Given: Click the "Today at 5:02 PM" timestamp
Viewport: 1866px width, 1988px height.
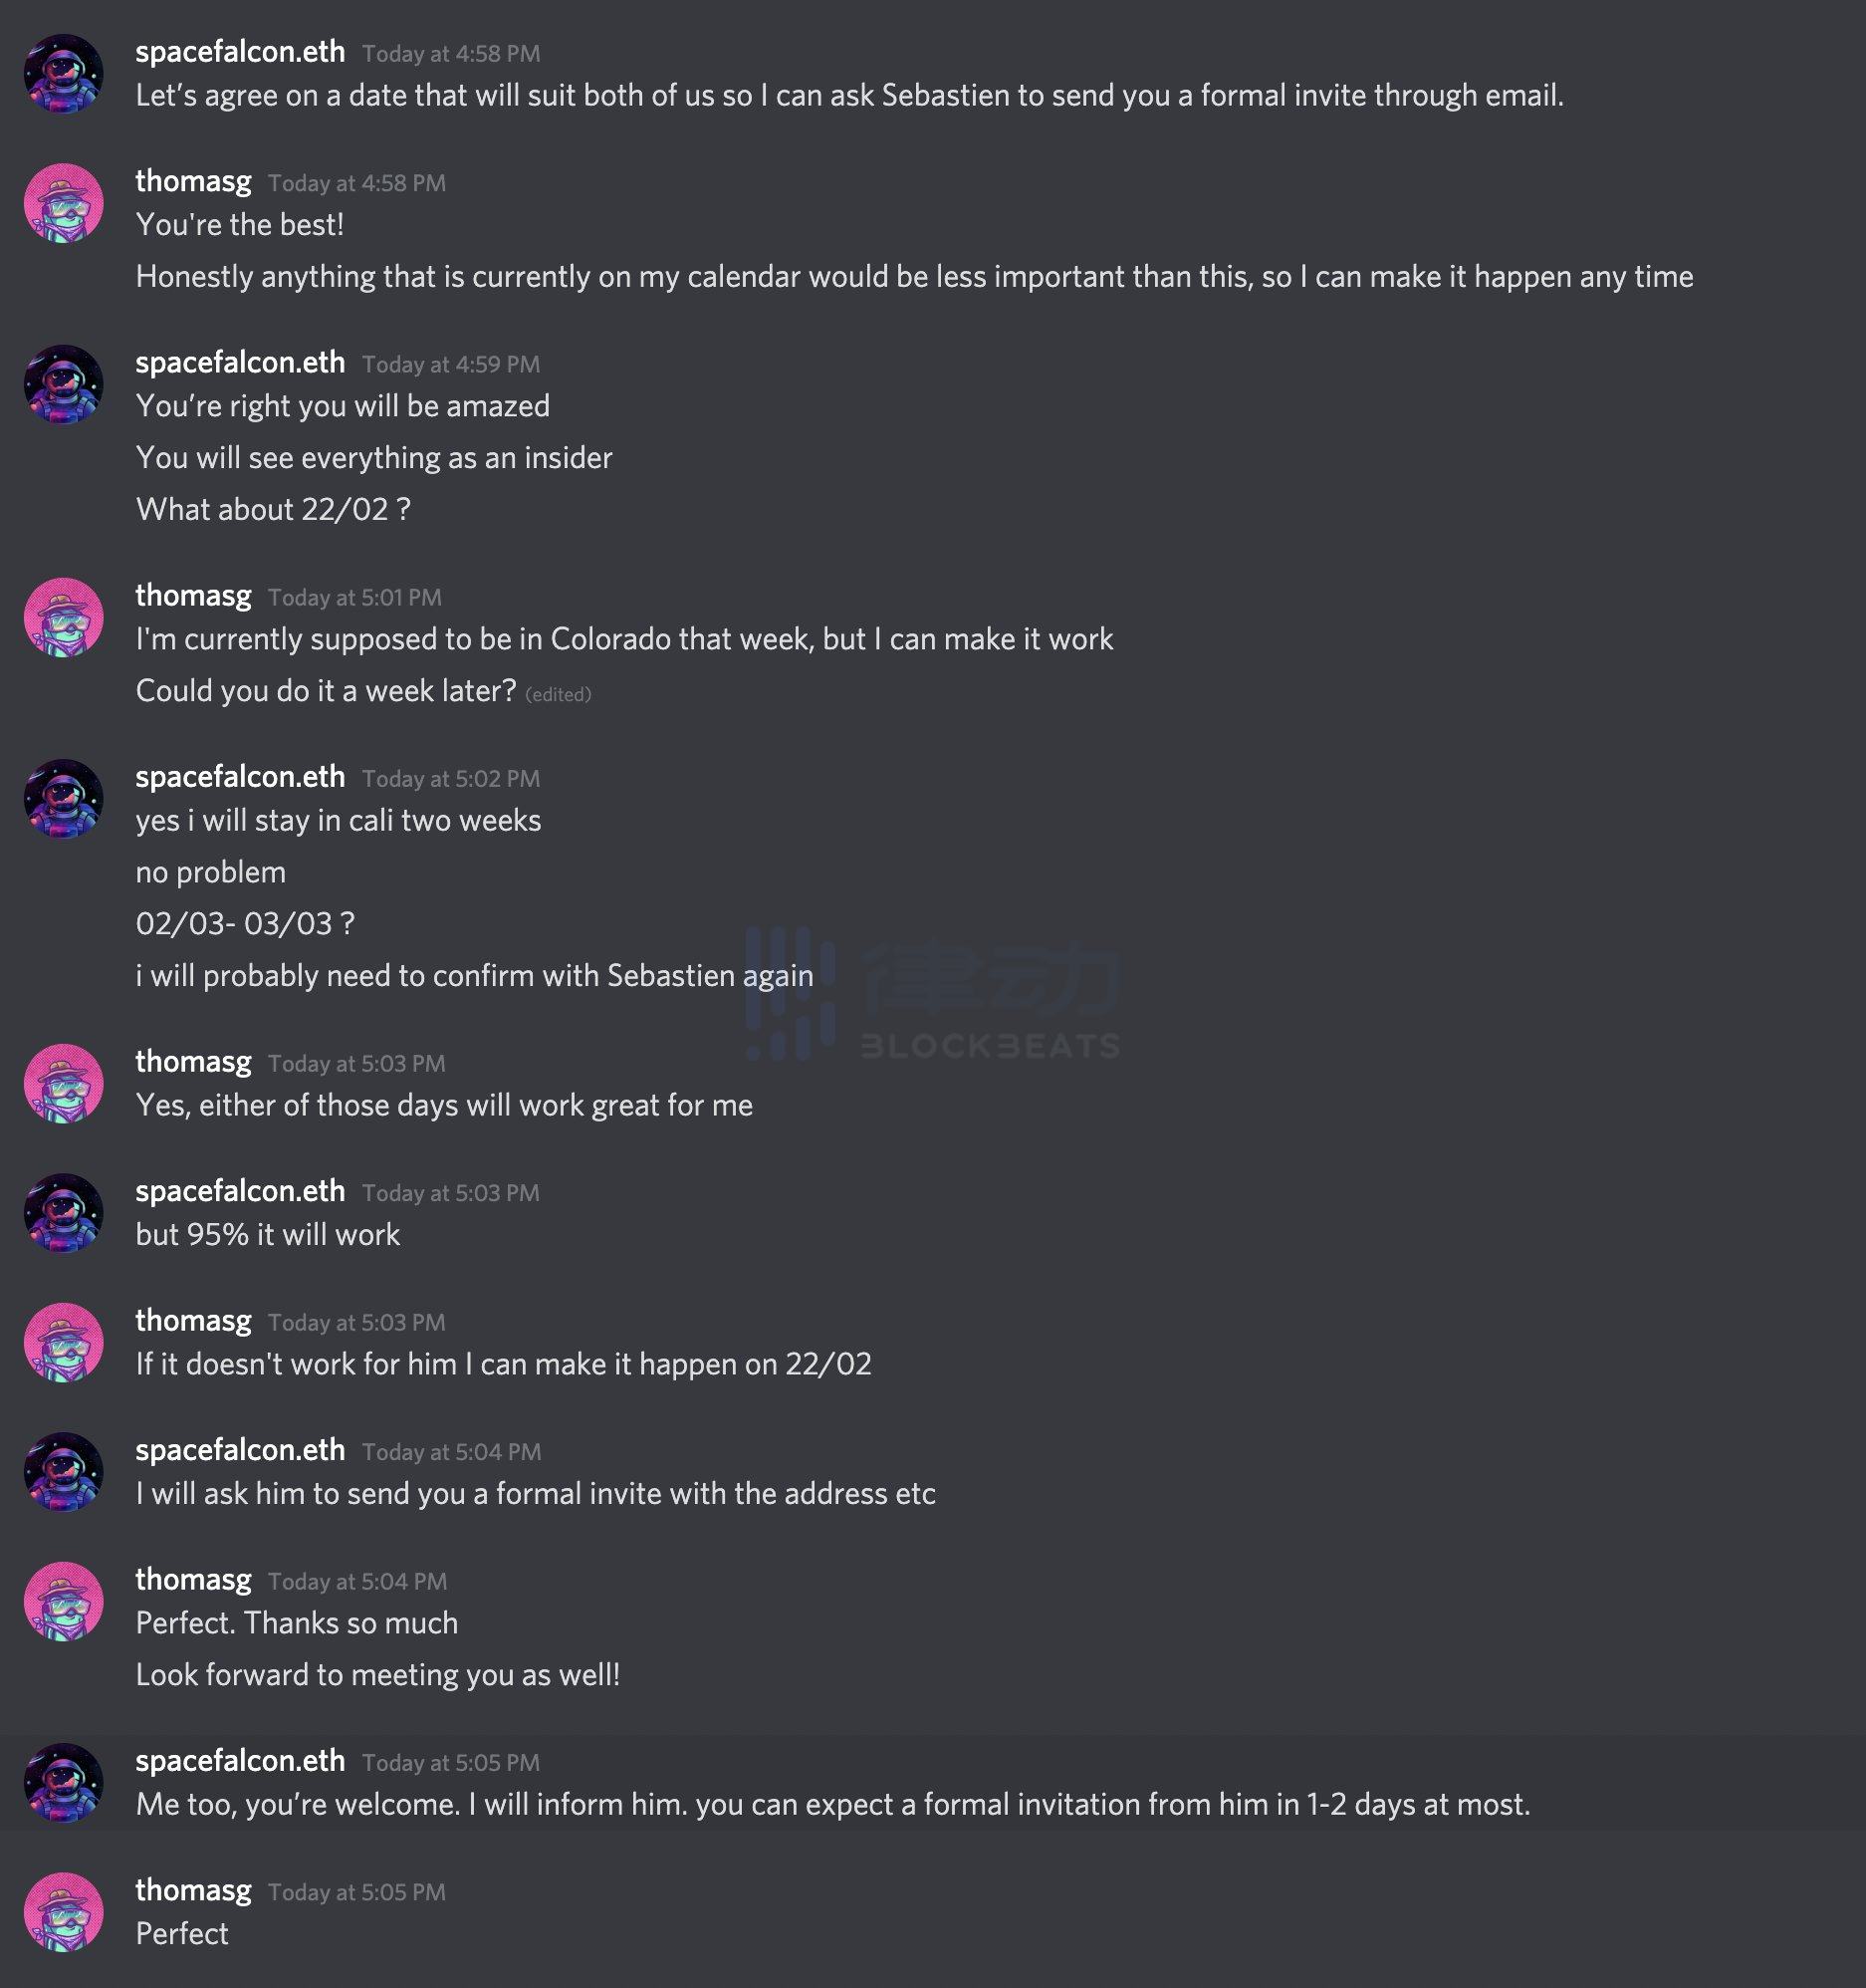Looking at the screenshot, I should [x=450, y=779].
